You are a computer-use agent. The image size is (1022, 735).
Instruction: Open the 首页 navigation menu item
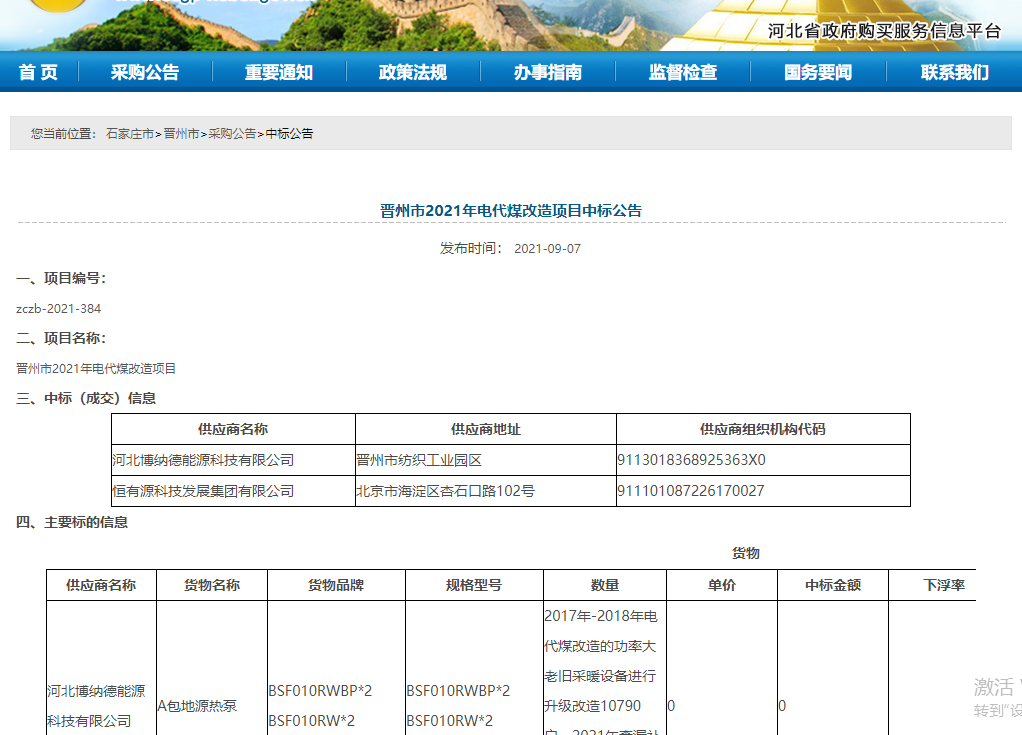pos(37,71)
